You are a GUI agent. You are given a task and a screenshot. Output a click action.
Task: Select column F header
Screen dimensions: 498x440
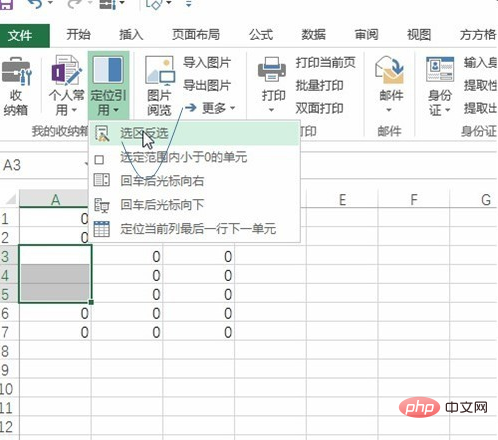point(414,200)
